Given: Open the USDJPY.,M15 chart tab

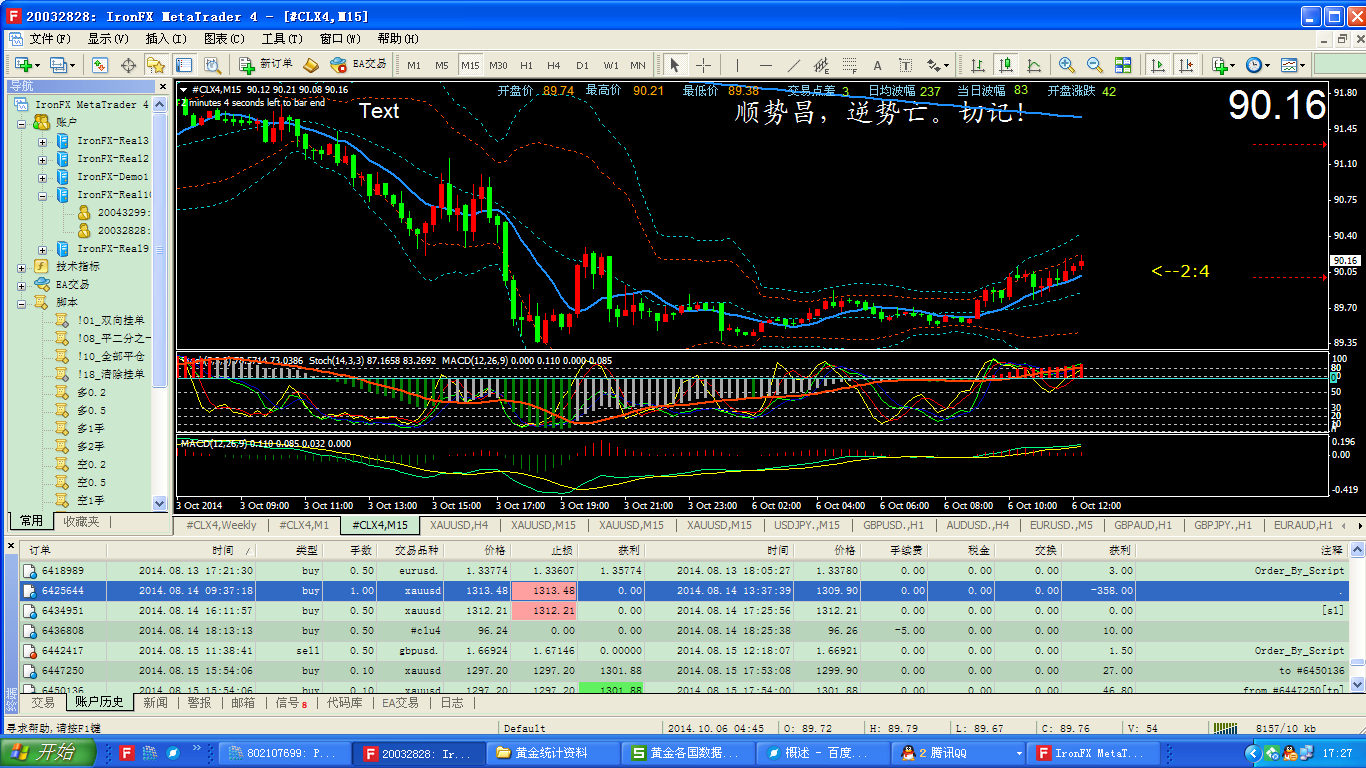Looking at the screenshot, I should [807, 525].
